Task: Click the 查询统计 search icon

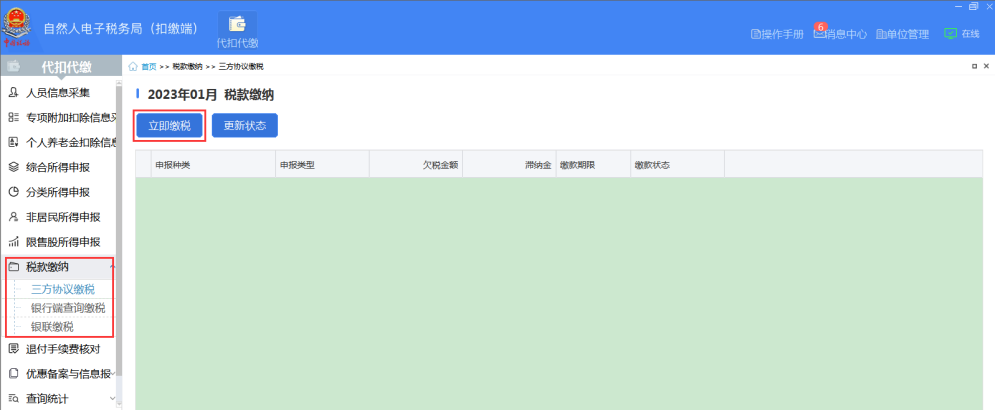Action: pos(13,399)
